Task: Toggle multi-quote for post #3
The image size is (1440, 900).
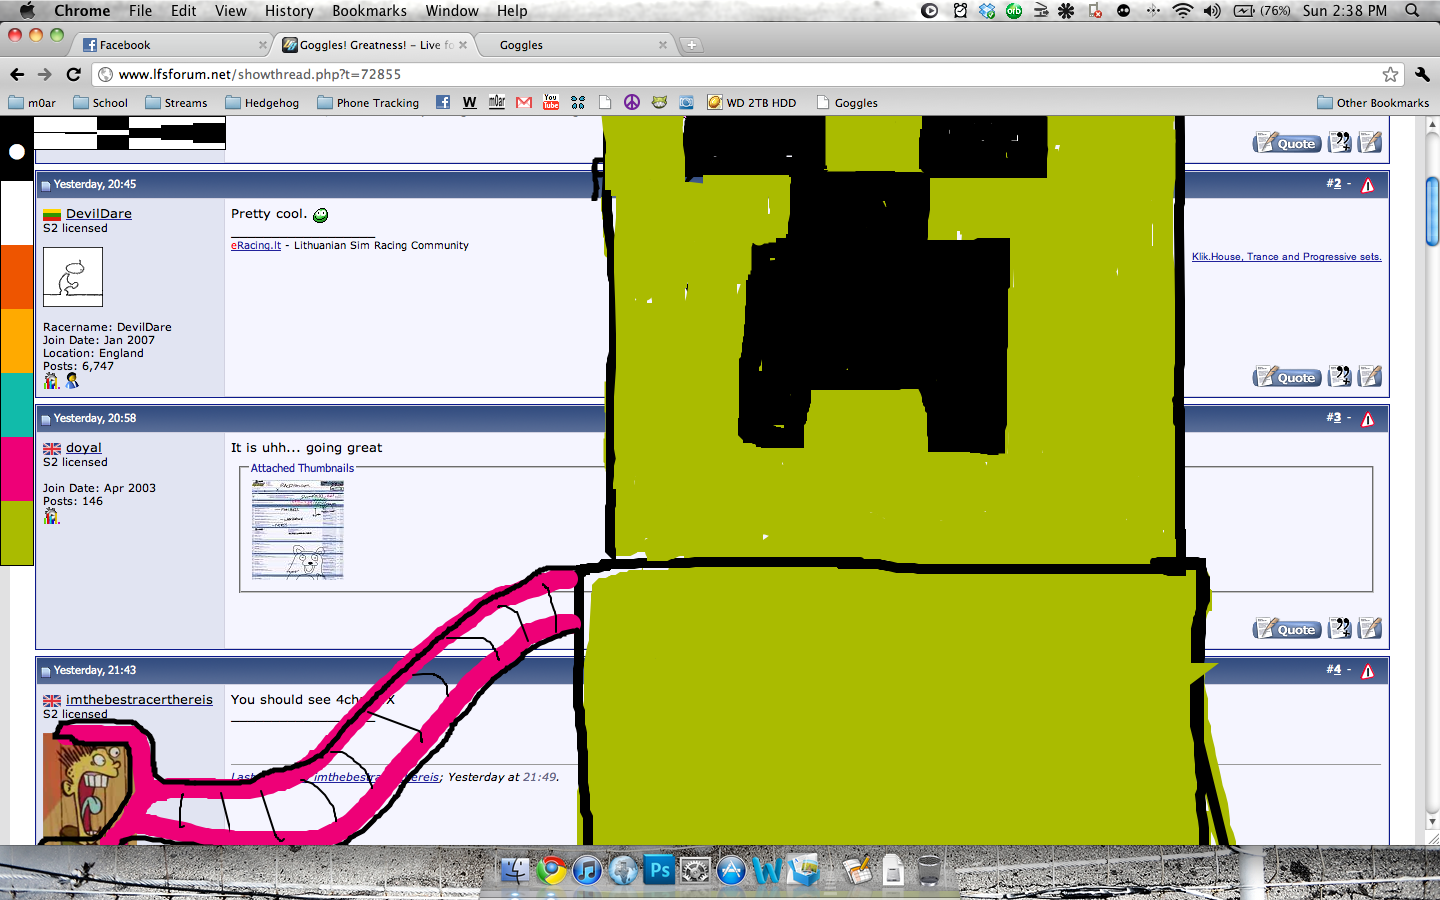Action: pyautogui.click(x=1340, y=628)
